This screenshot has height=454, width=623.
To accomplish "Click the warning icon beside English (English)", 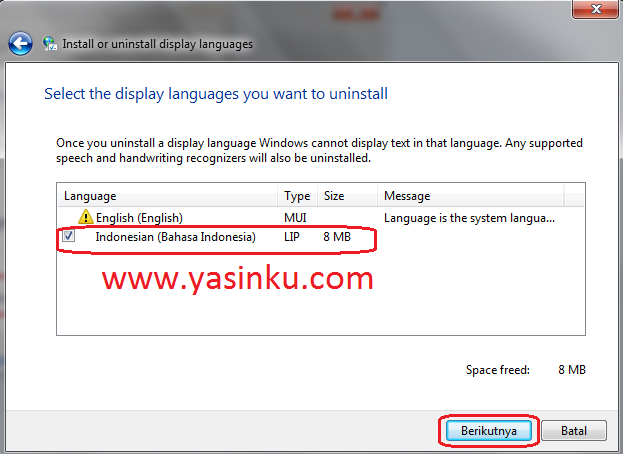I will [85, 217].
